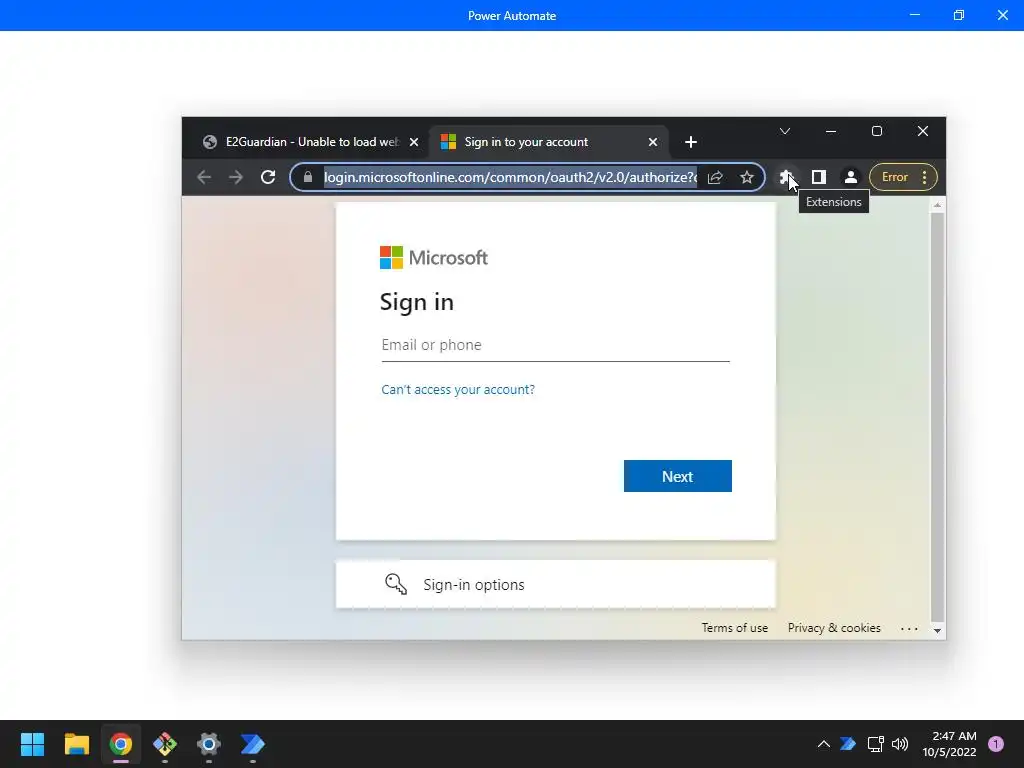The image size is (1024, 768).
Task: Click the Microsoft logo
Action: tap(434, 257)
